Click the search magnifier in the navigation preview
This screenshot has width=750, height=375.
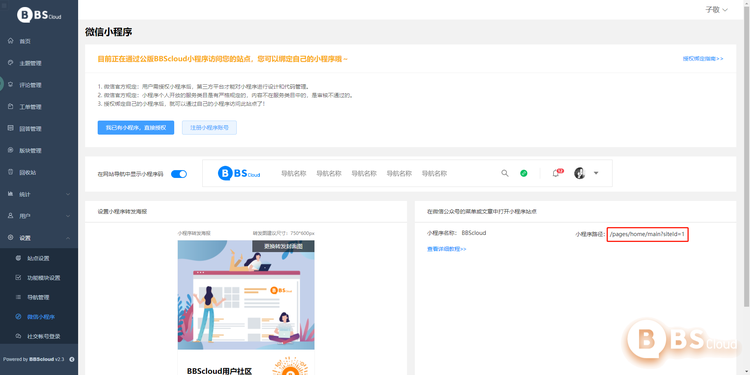pyautogui.click(x=505, y=173)
